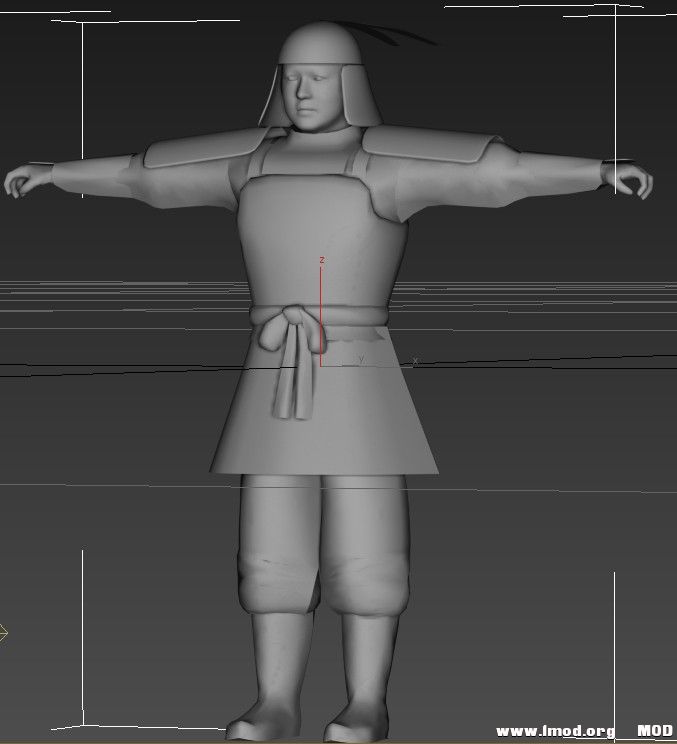Click the red Z axis of the transform gizmo
Screen dimensions: 677x744
[x=321, y=314]
